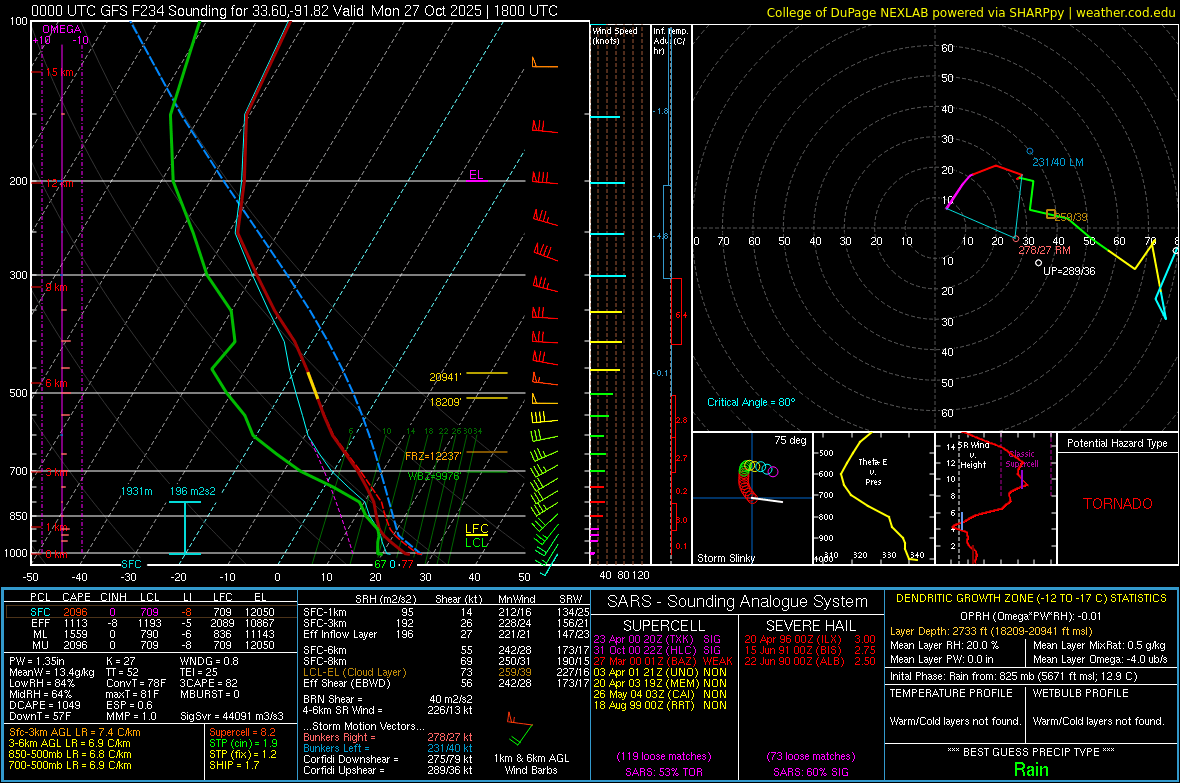The image size is (1180, 783).
Task: Click the '12 km' height marker
Action: point(59,183)
